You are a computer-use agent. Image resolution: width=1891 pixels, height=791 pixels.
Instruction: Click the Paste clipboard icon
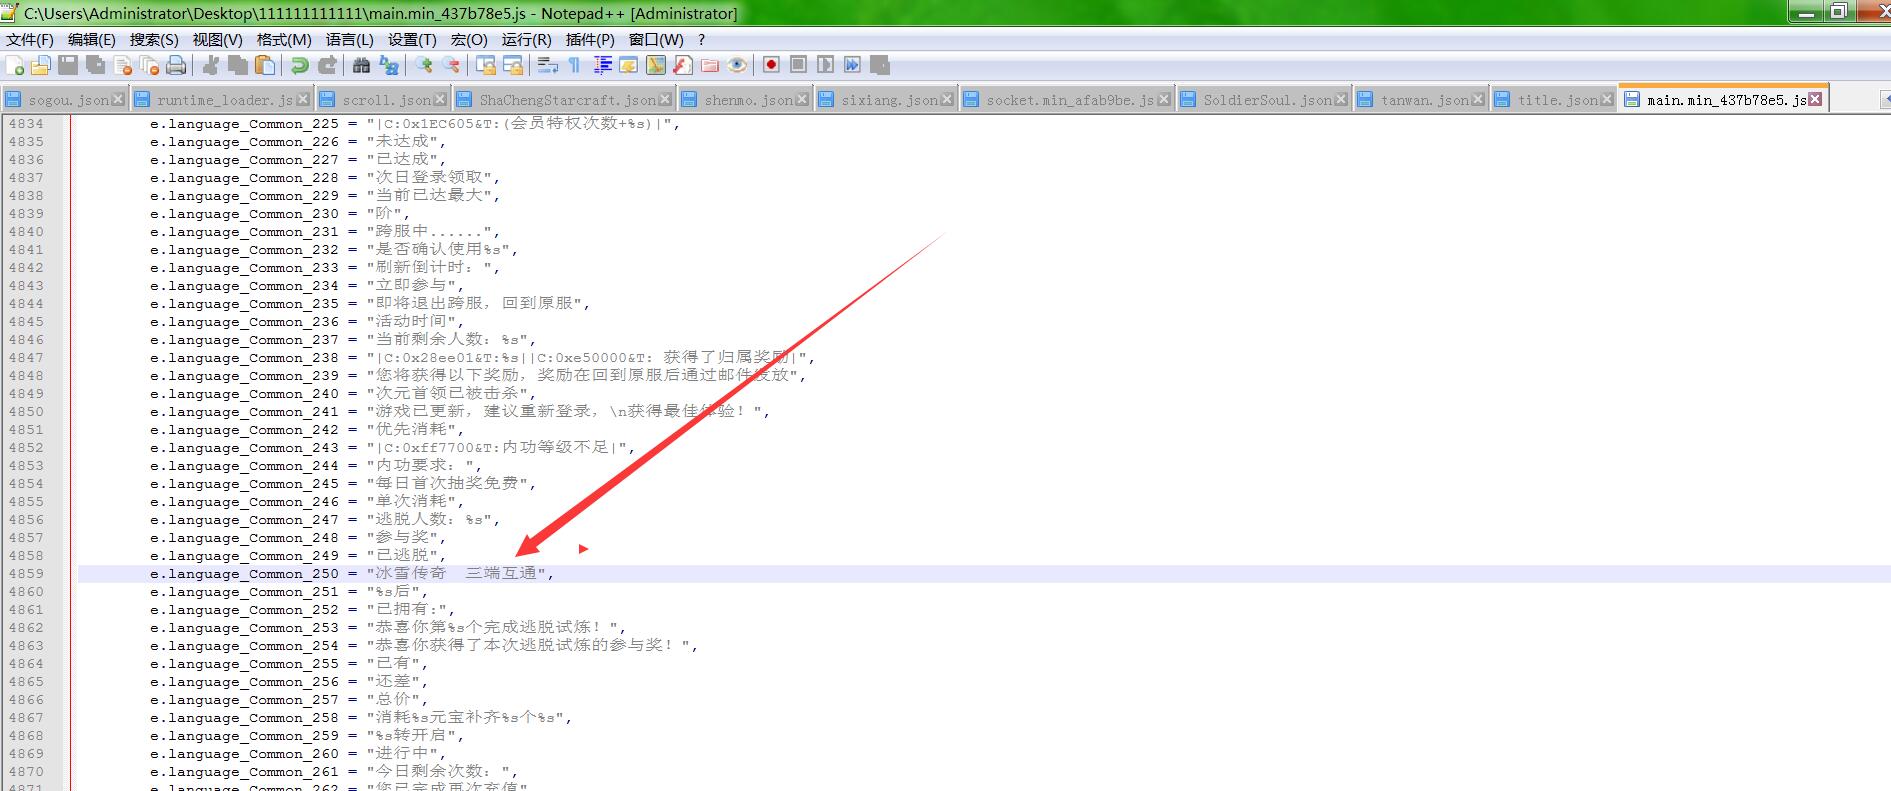tap(265, 66)
